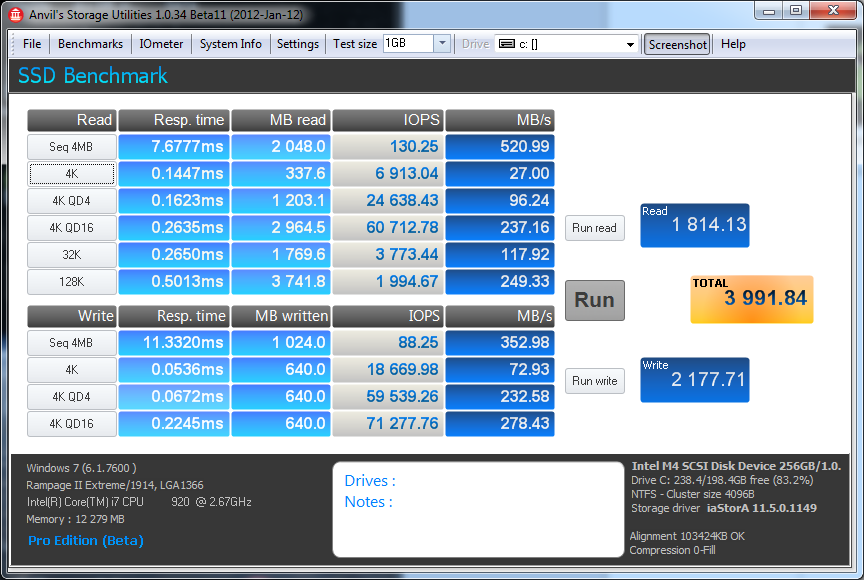Click the 59 539.26 IOPS write value

pyautogui.click(x=388, y=397)
